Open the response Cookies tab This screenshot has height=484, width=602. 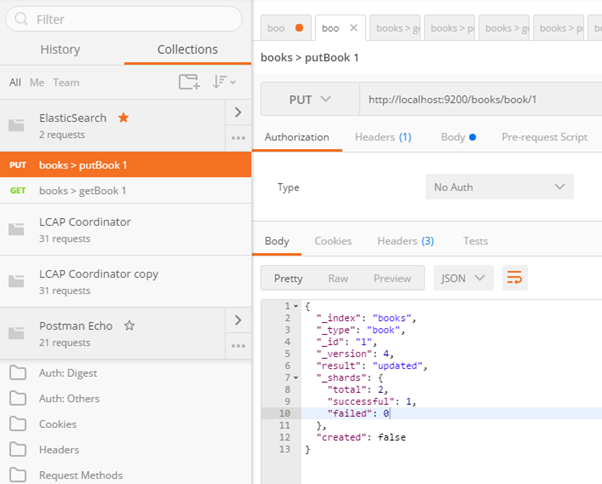[x=333, y=241]
